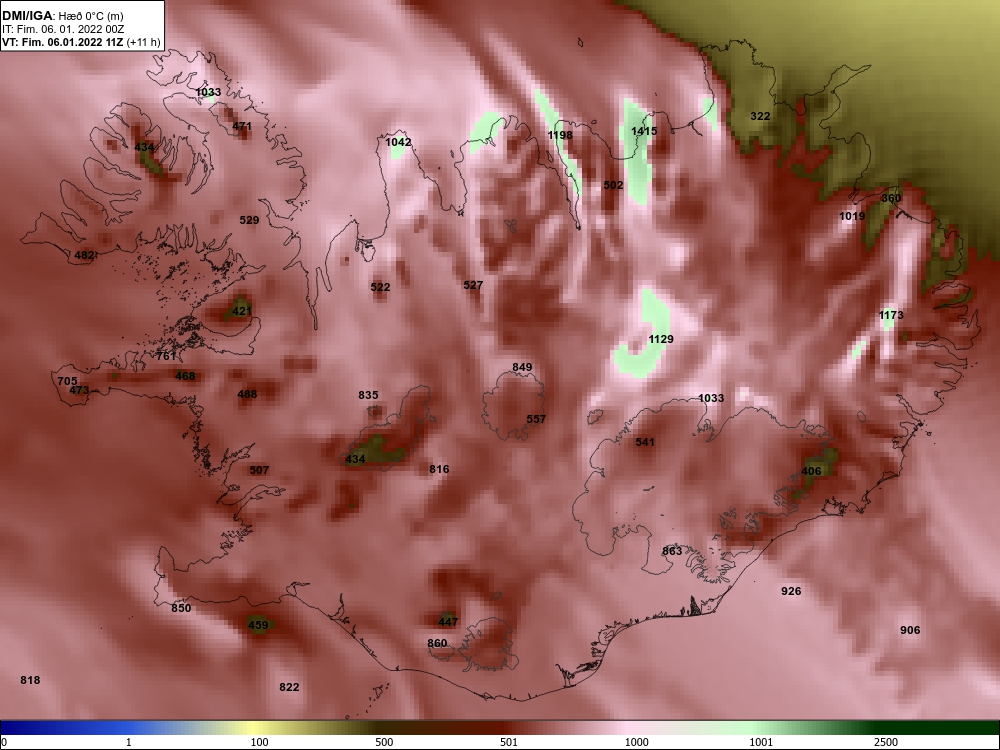The height and width of the screenshot is (750, 1000).
Task: Click the '906' height value offshore
Action: [x=910, y=630]
